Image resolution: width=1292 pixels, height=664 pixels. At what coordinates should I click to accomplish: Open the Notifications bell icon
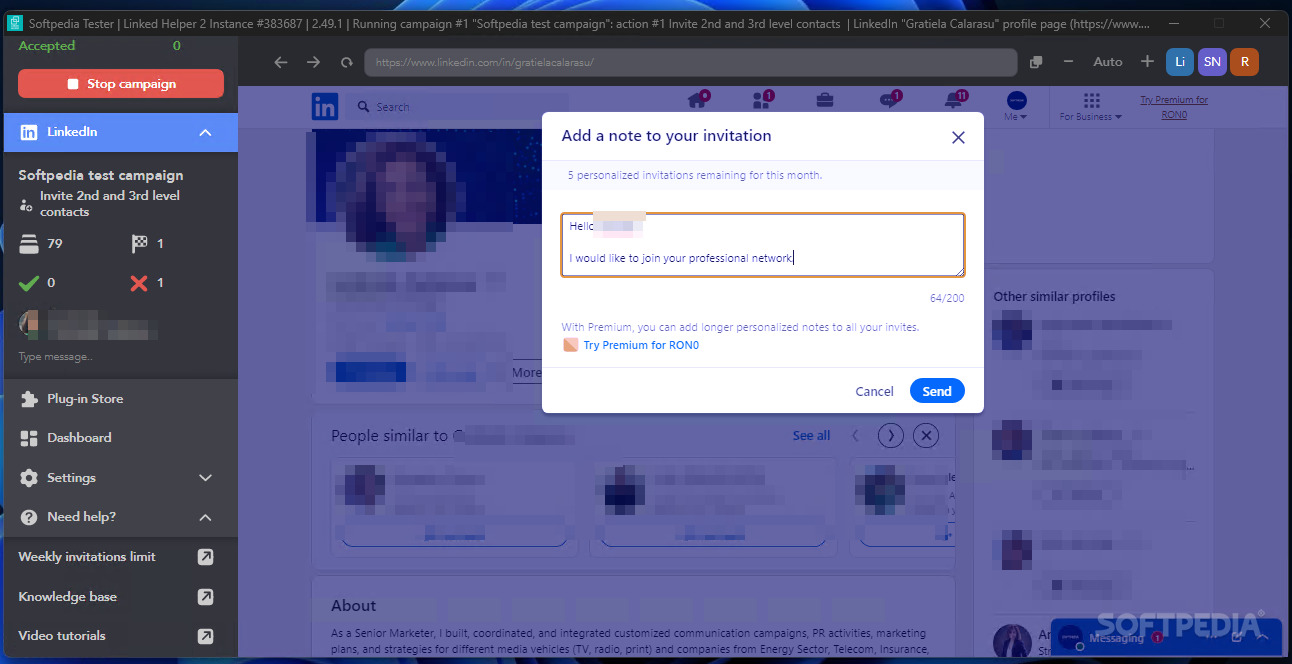[954, 100]
